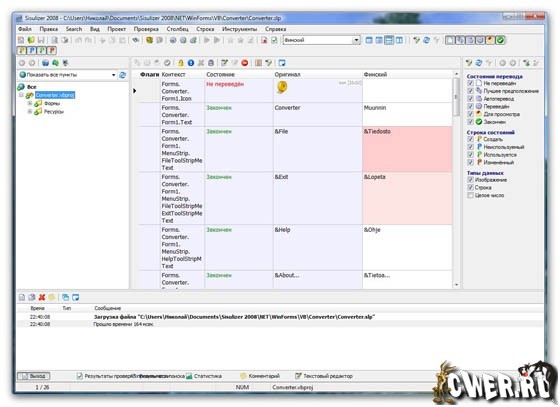The height and width of the screenshot is (407, 560).
Task: Switch to the 'Статистика' bottom tab
Action: pyautogui.click(x=204, y=376)
